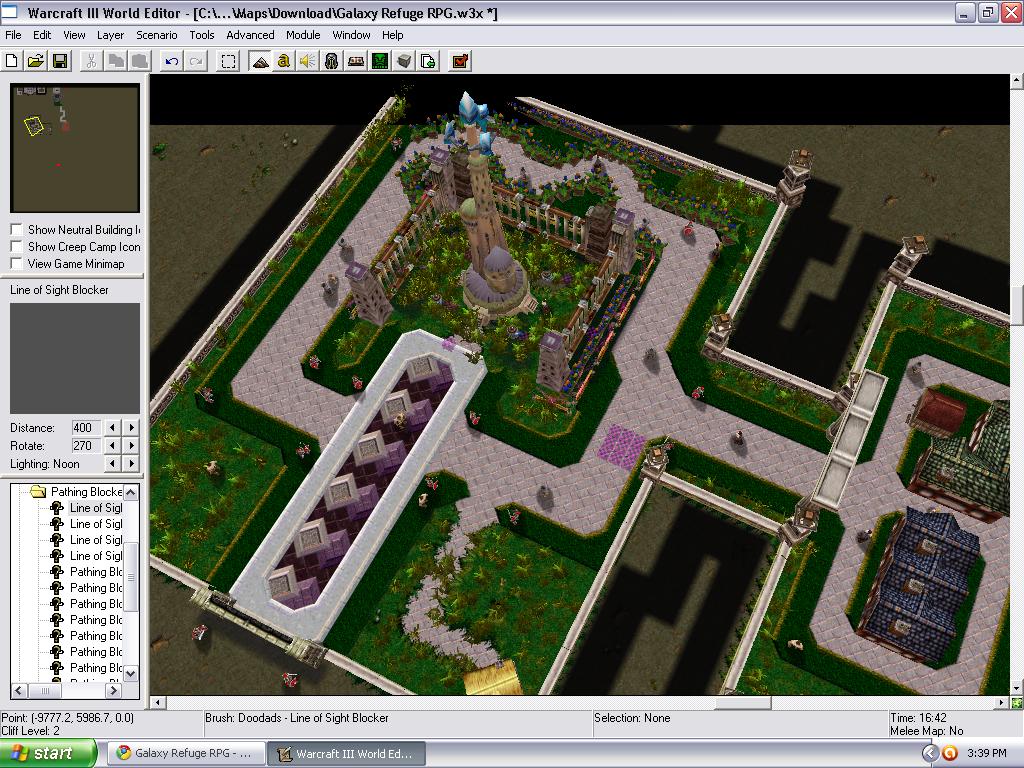
Task: Click the 'Selection: None' status text
Action: pos(632,718)
